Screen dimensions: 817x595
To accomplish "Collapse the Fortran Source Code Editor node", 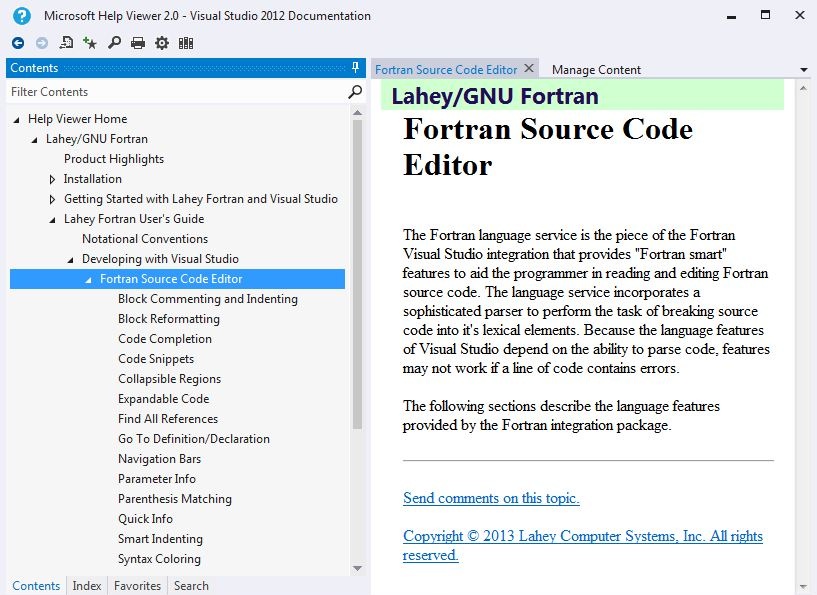I will tap(89, 280).
